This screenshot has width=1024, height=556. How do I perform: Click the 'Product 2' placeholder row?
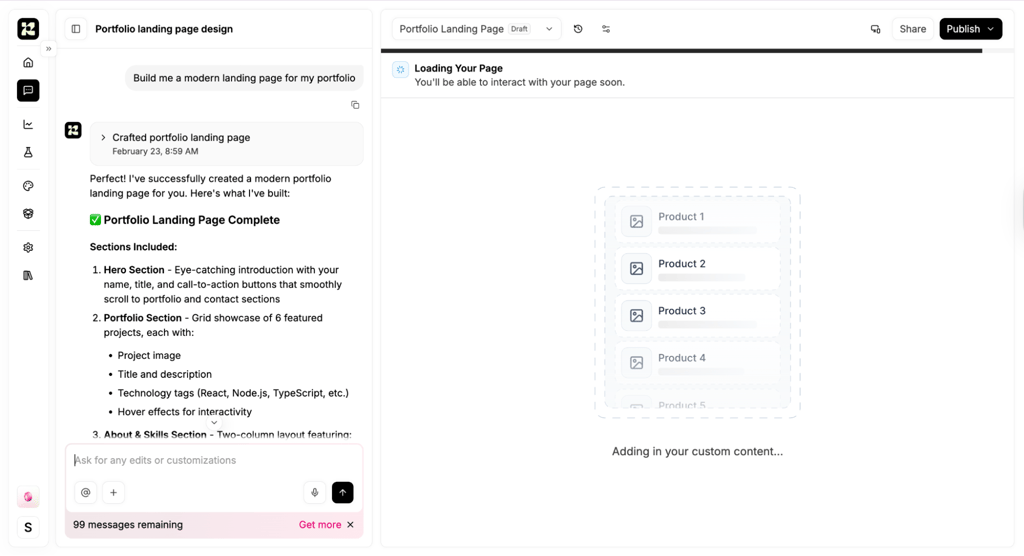(x=697, y=269)
